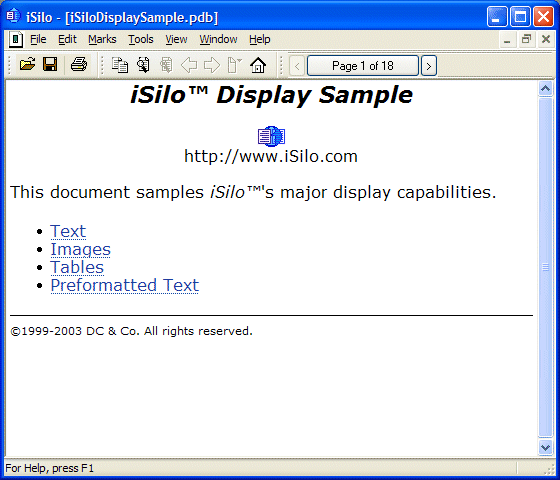Print the document with the printer icon
Viewport: 560px width, 480px height.
pos(79,65)
